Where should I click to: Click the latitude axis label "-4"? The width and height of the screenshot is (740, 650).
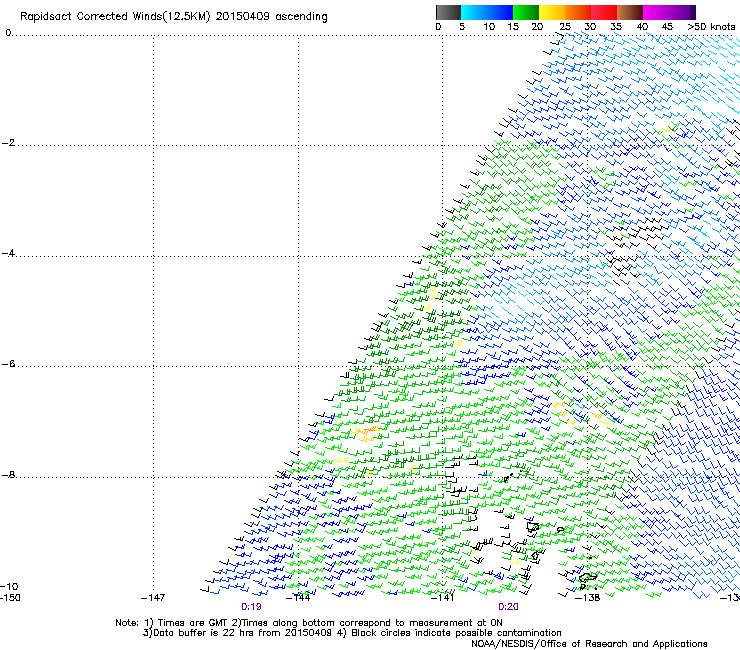[8, 253]
